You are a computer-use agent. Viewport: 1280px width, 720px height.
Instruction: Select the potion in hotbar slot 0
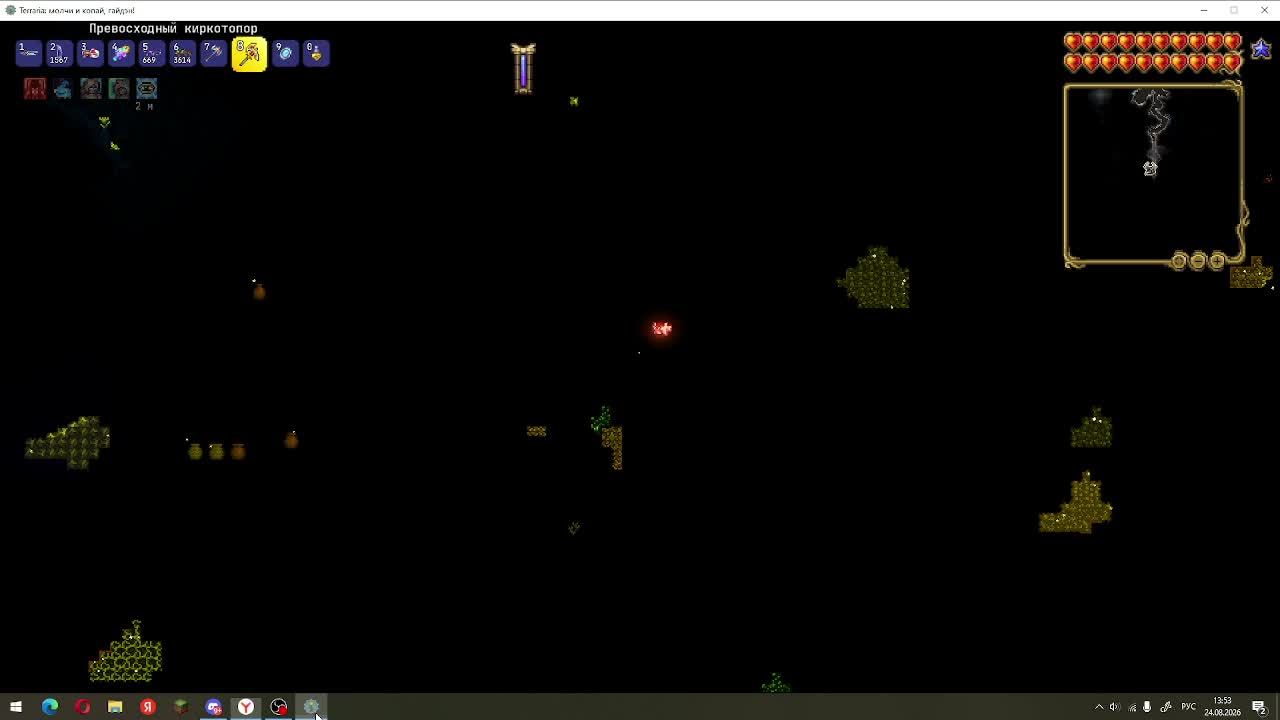[316, 52]
